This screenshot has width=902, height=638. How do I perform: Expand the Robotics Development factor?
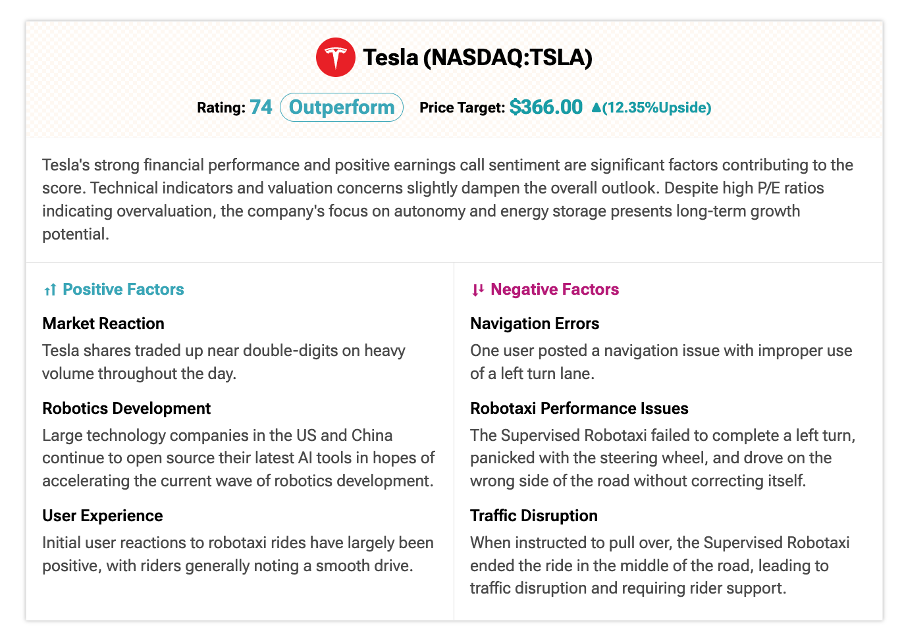click(x=127, y=408)
